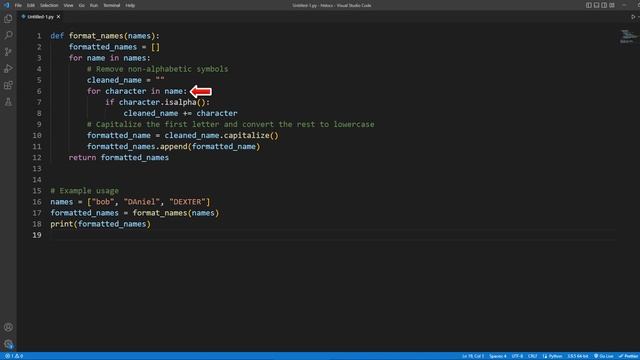Click the UTF-8 encoding indicator
The width and height of the screenshot is (640, 360).
[517, 356]
